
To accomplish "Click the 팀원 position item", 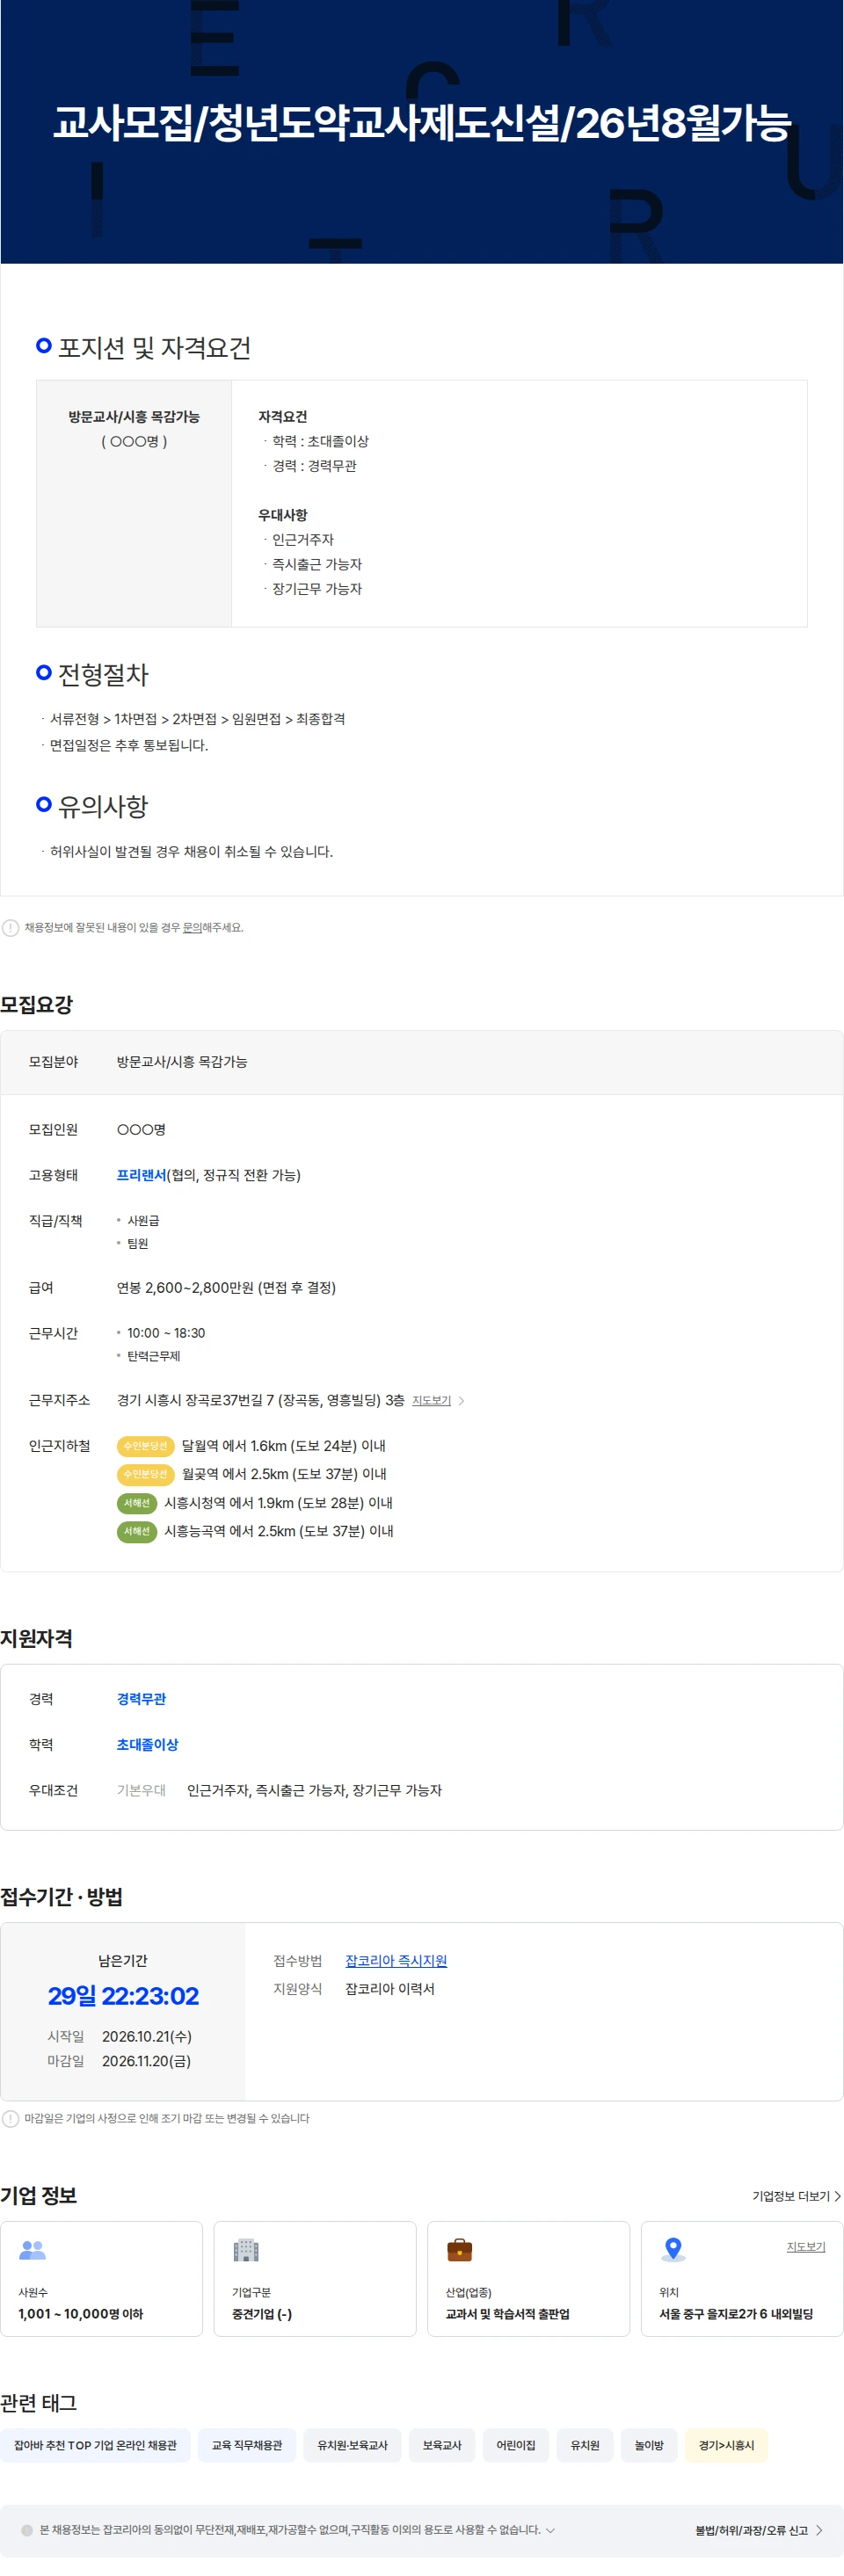I will pos(137,1244).
